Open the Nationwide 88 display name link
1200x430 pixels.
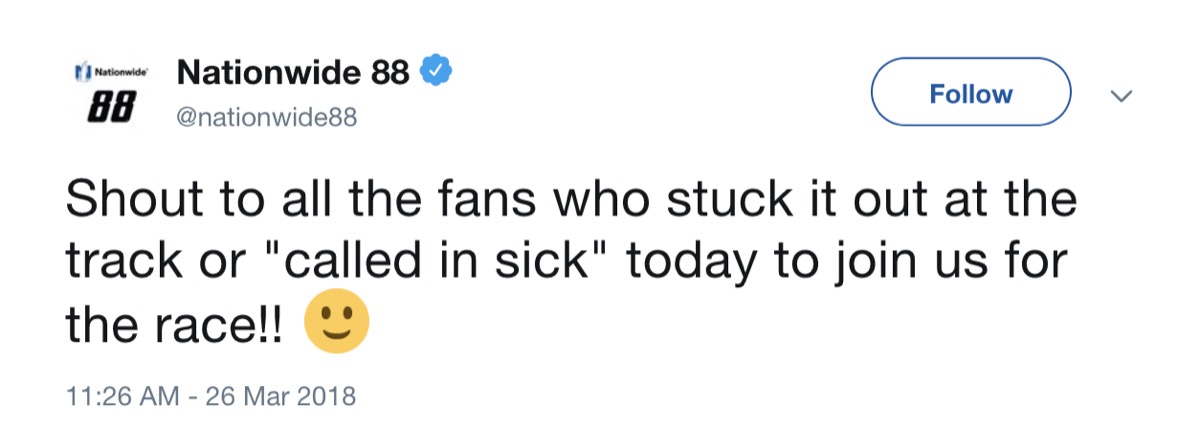coord(292,73)
